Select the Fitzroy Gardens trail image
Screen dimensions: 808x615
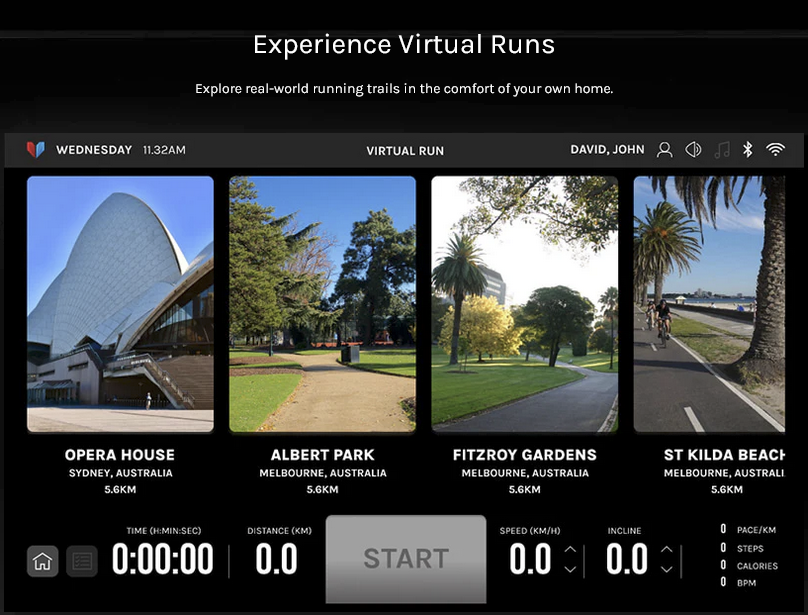pos(524,304)
